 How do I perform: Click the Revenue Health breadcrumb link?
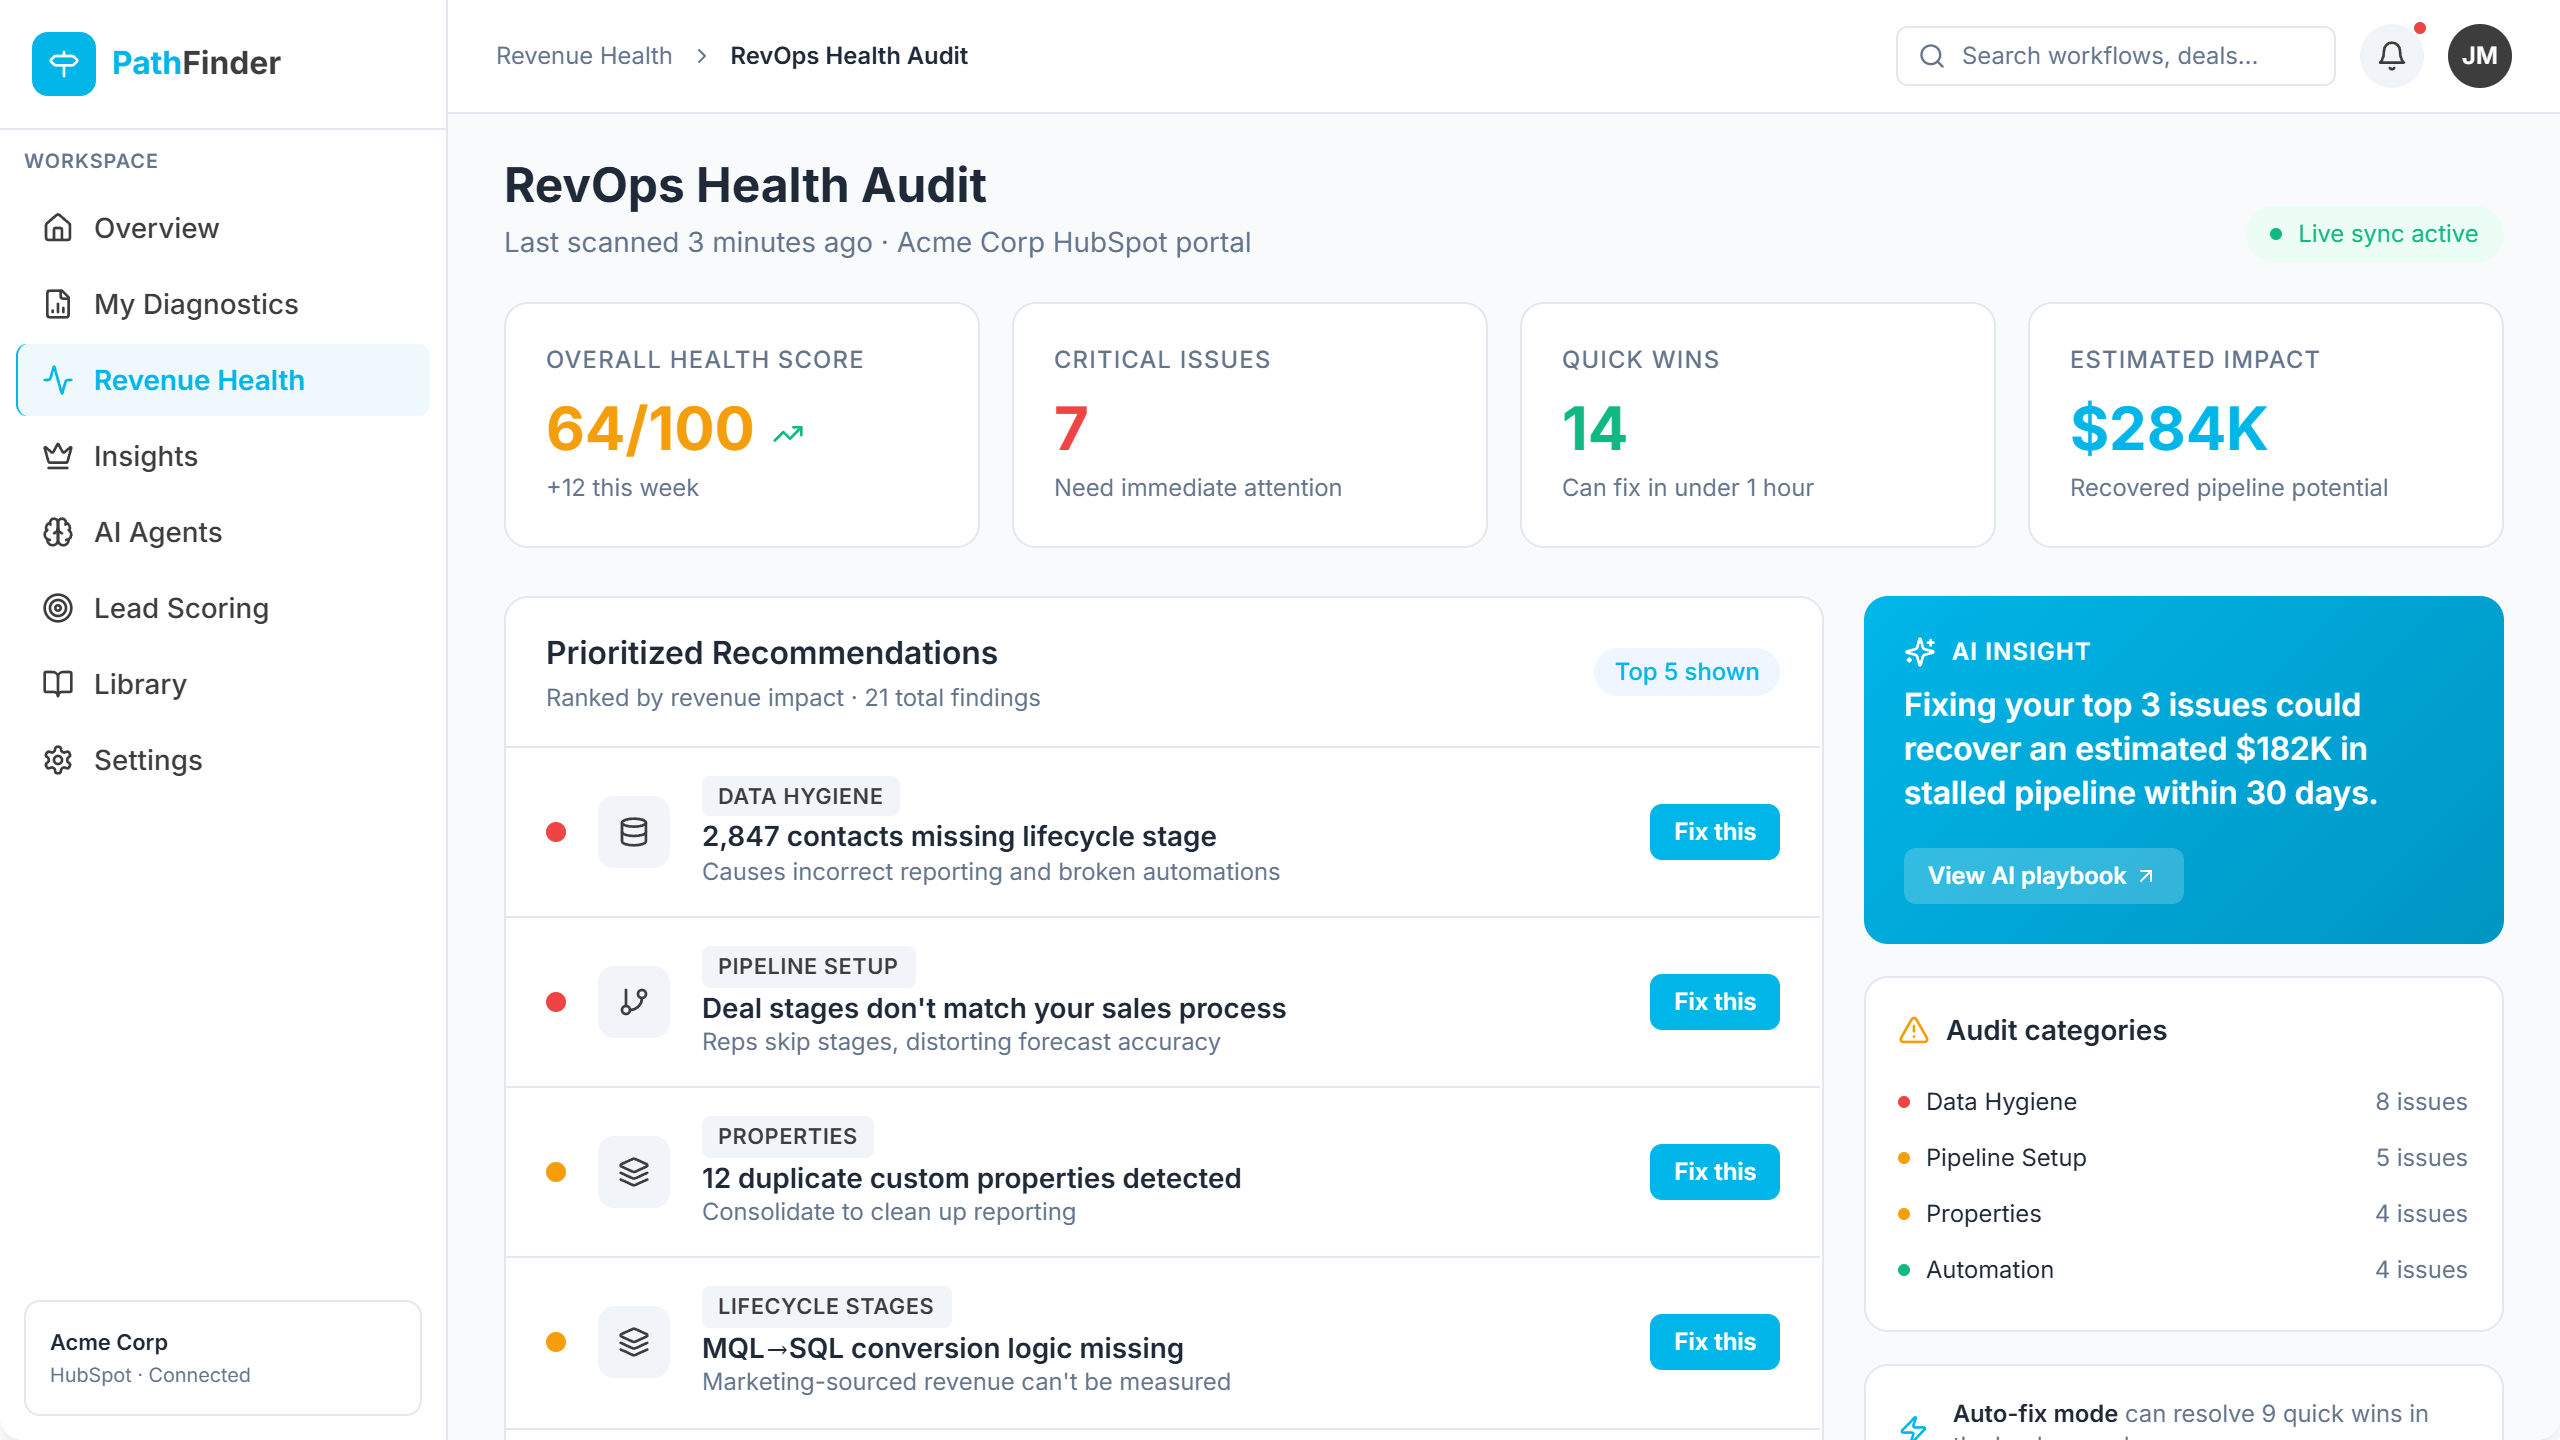point(584,56)
